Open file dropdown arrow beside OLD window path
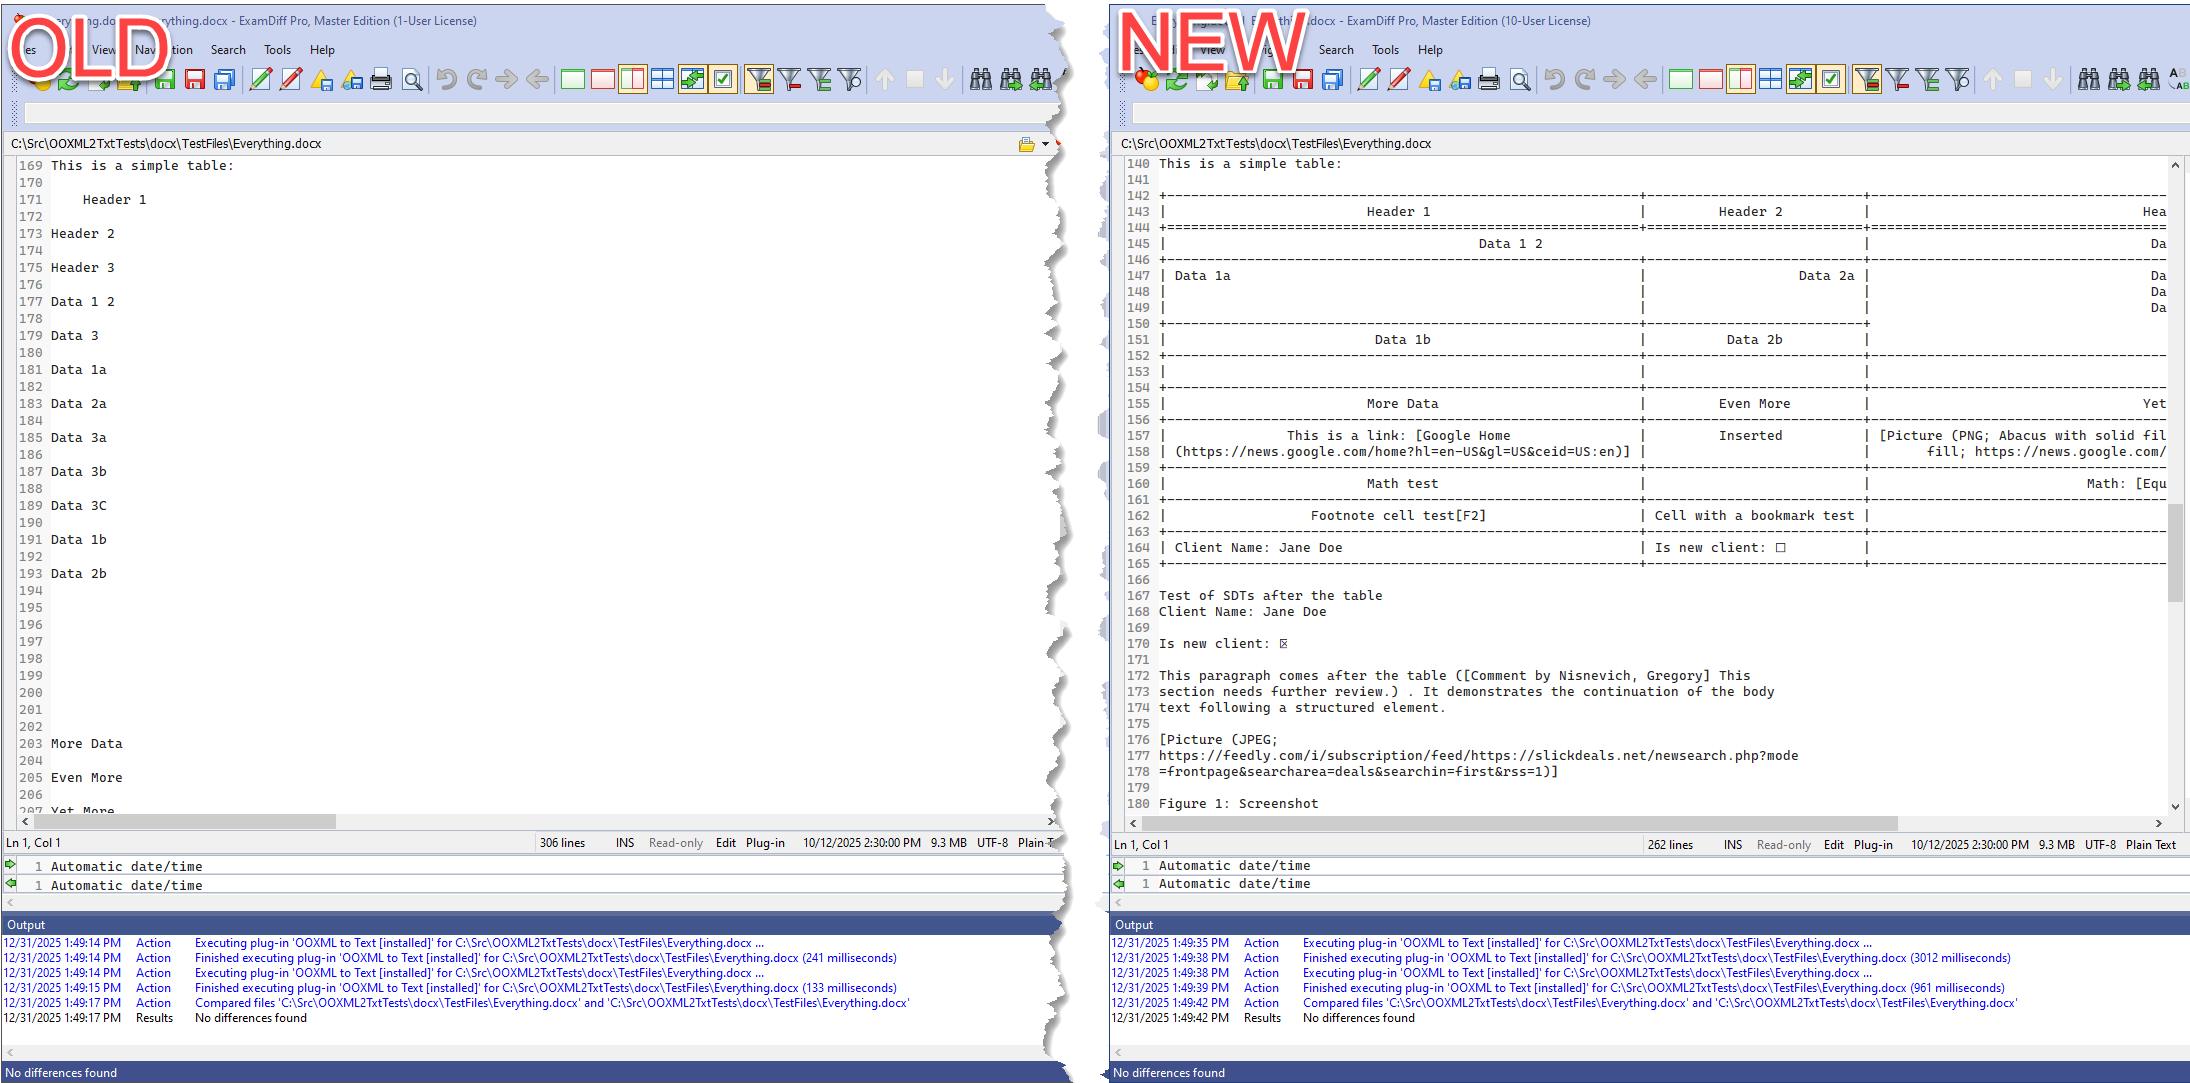 (1046, 144)
